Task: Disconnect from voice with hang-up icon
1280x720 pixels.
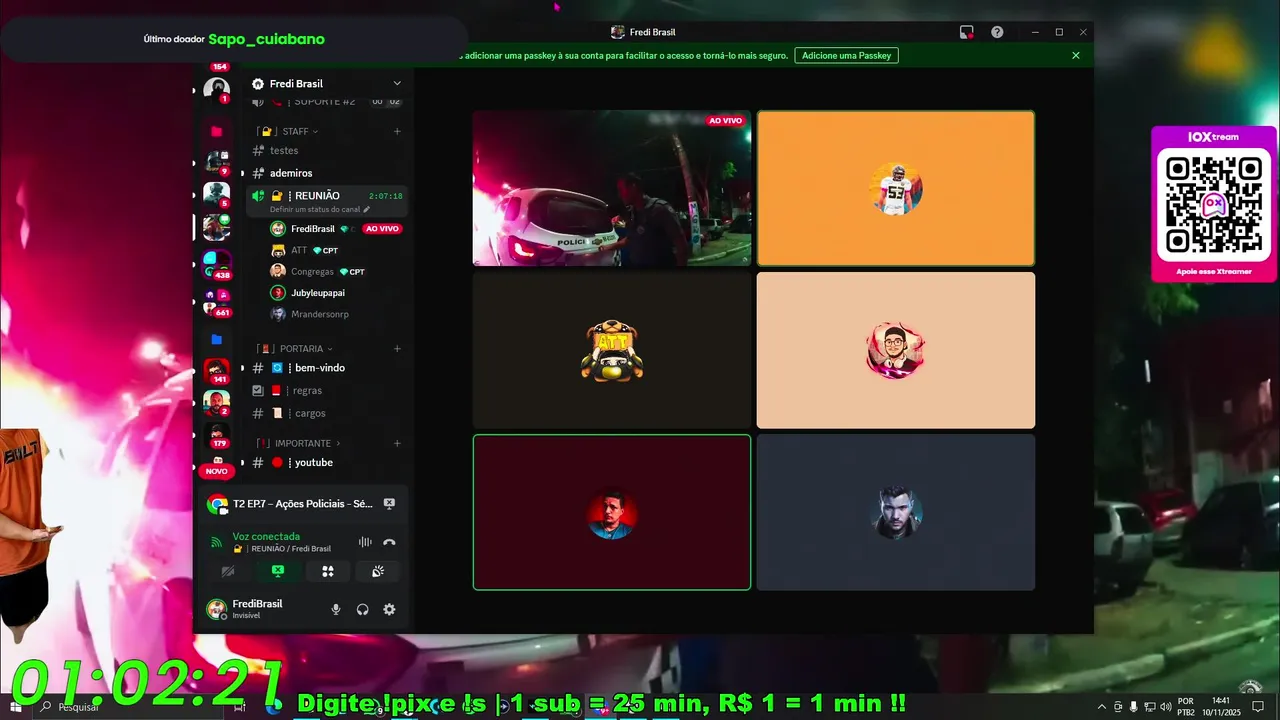Action: 389,542
